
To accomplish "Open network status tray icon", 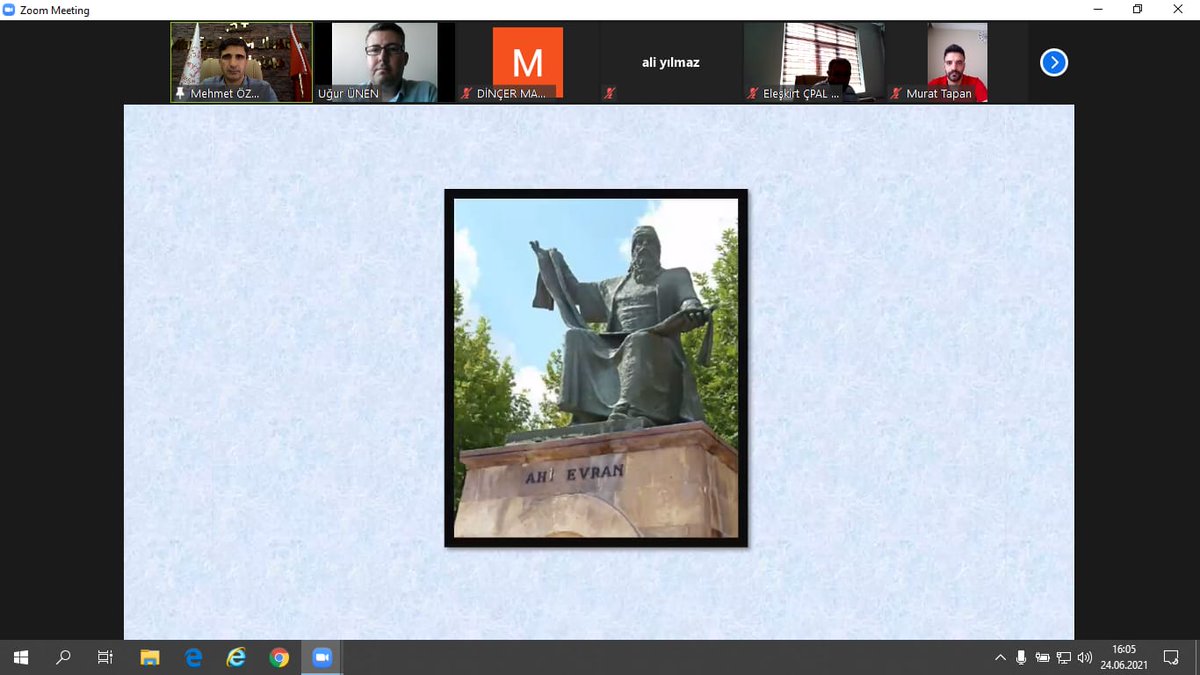I will [1064, 657].
